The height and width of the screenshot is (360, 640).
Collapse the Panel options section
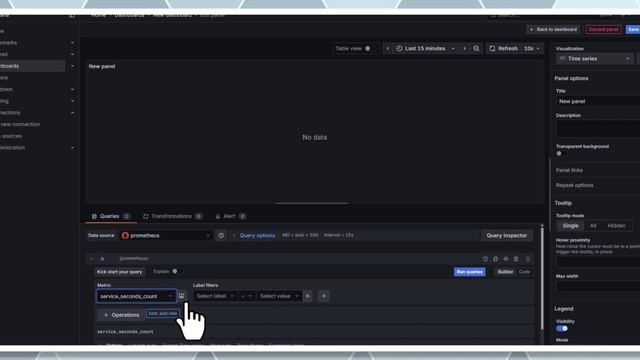tap(571, 78)
